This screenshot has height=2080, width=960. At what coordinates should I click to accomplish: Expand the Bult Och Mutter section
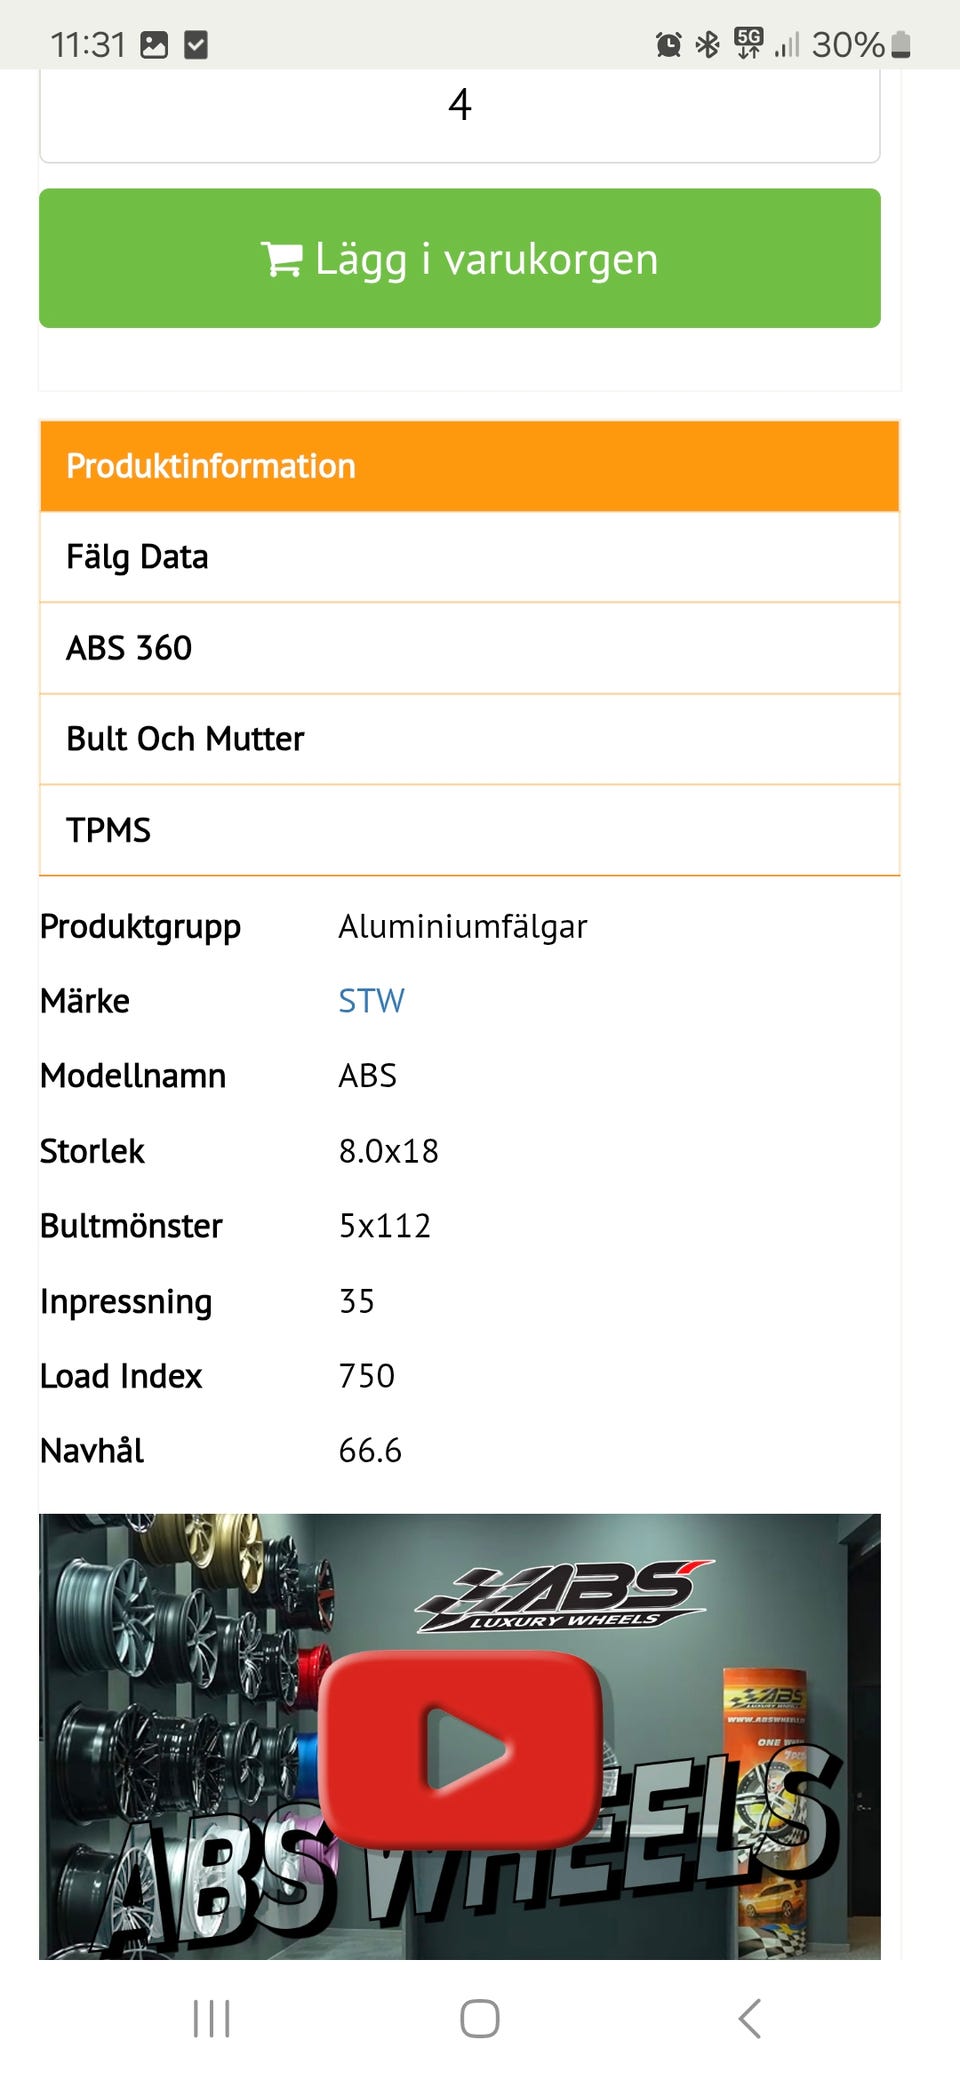(x=469, y=739)
